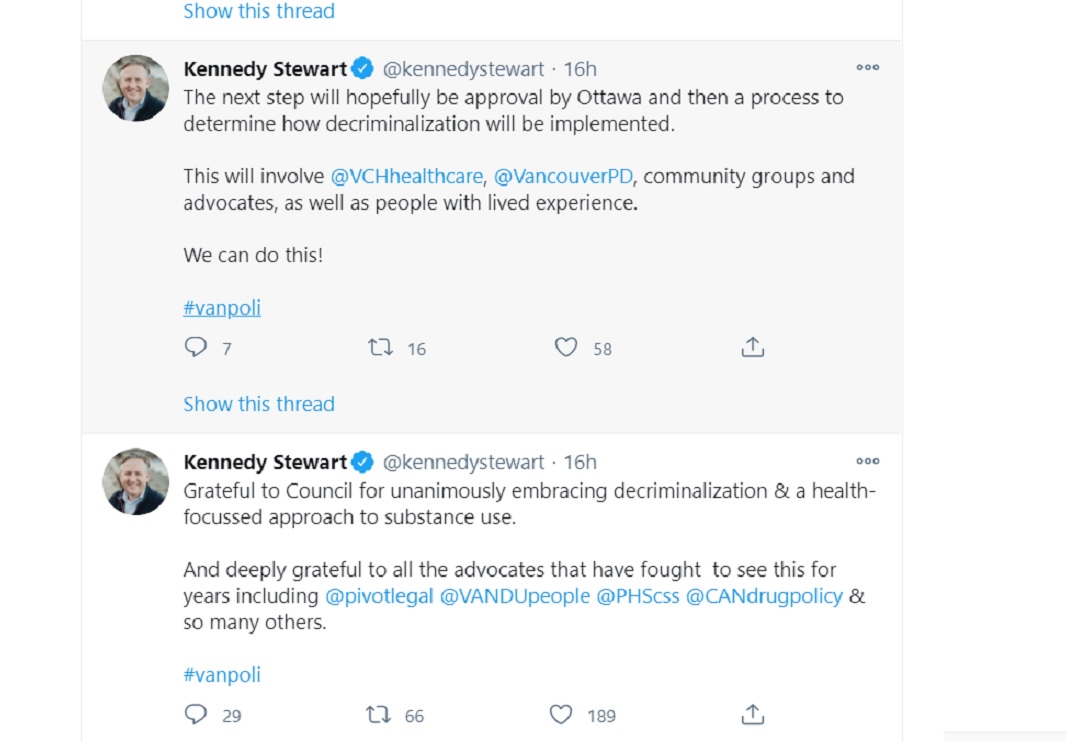Open the @VancouverPD mention
This screenshot has height=742, width=1066.
point(563,176)
